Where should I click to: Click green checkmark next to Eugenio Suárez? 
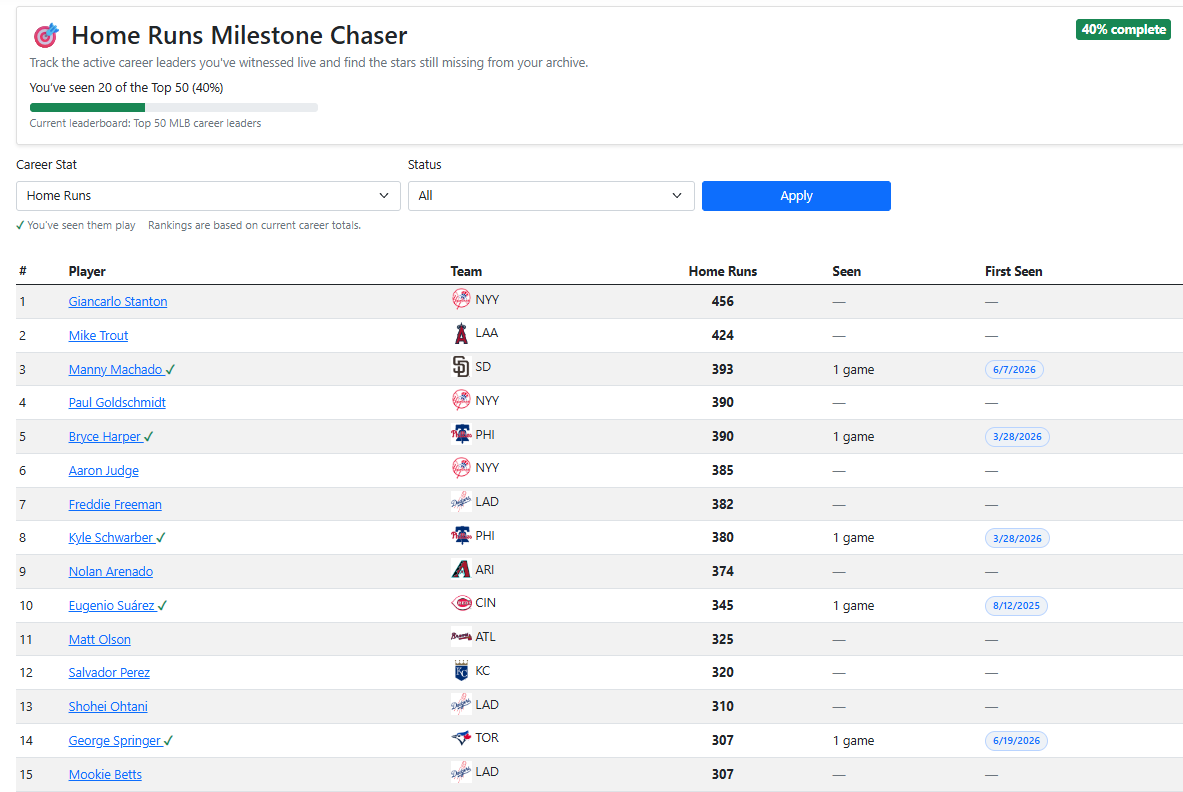point(162,606)
